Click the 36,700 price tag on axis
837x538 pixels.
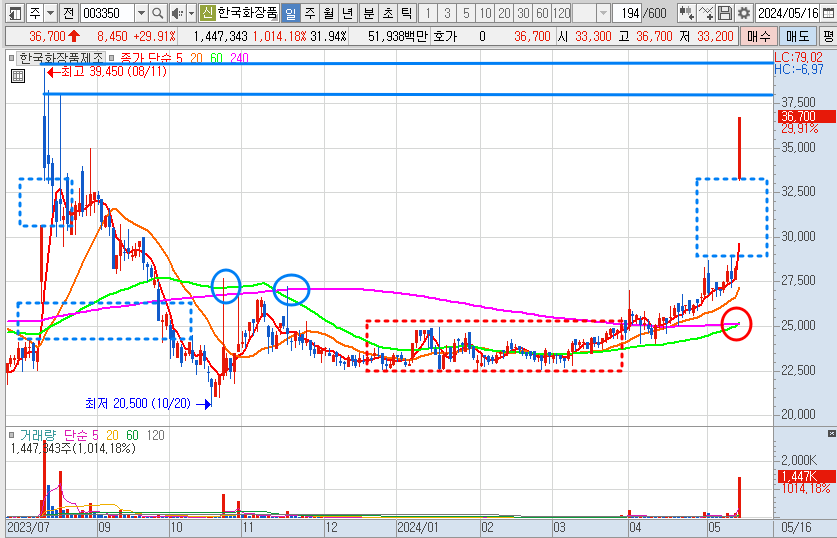click(806, 116)
